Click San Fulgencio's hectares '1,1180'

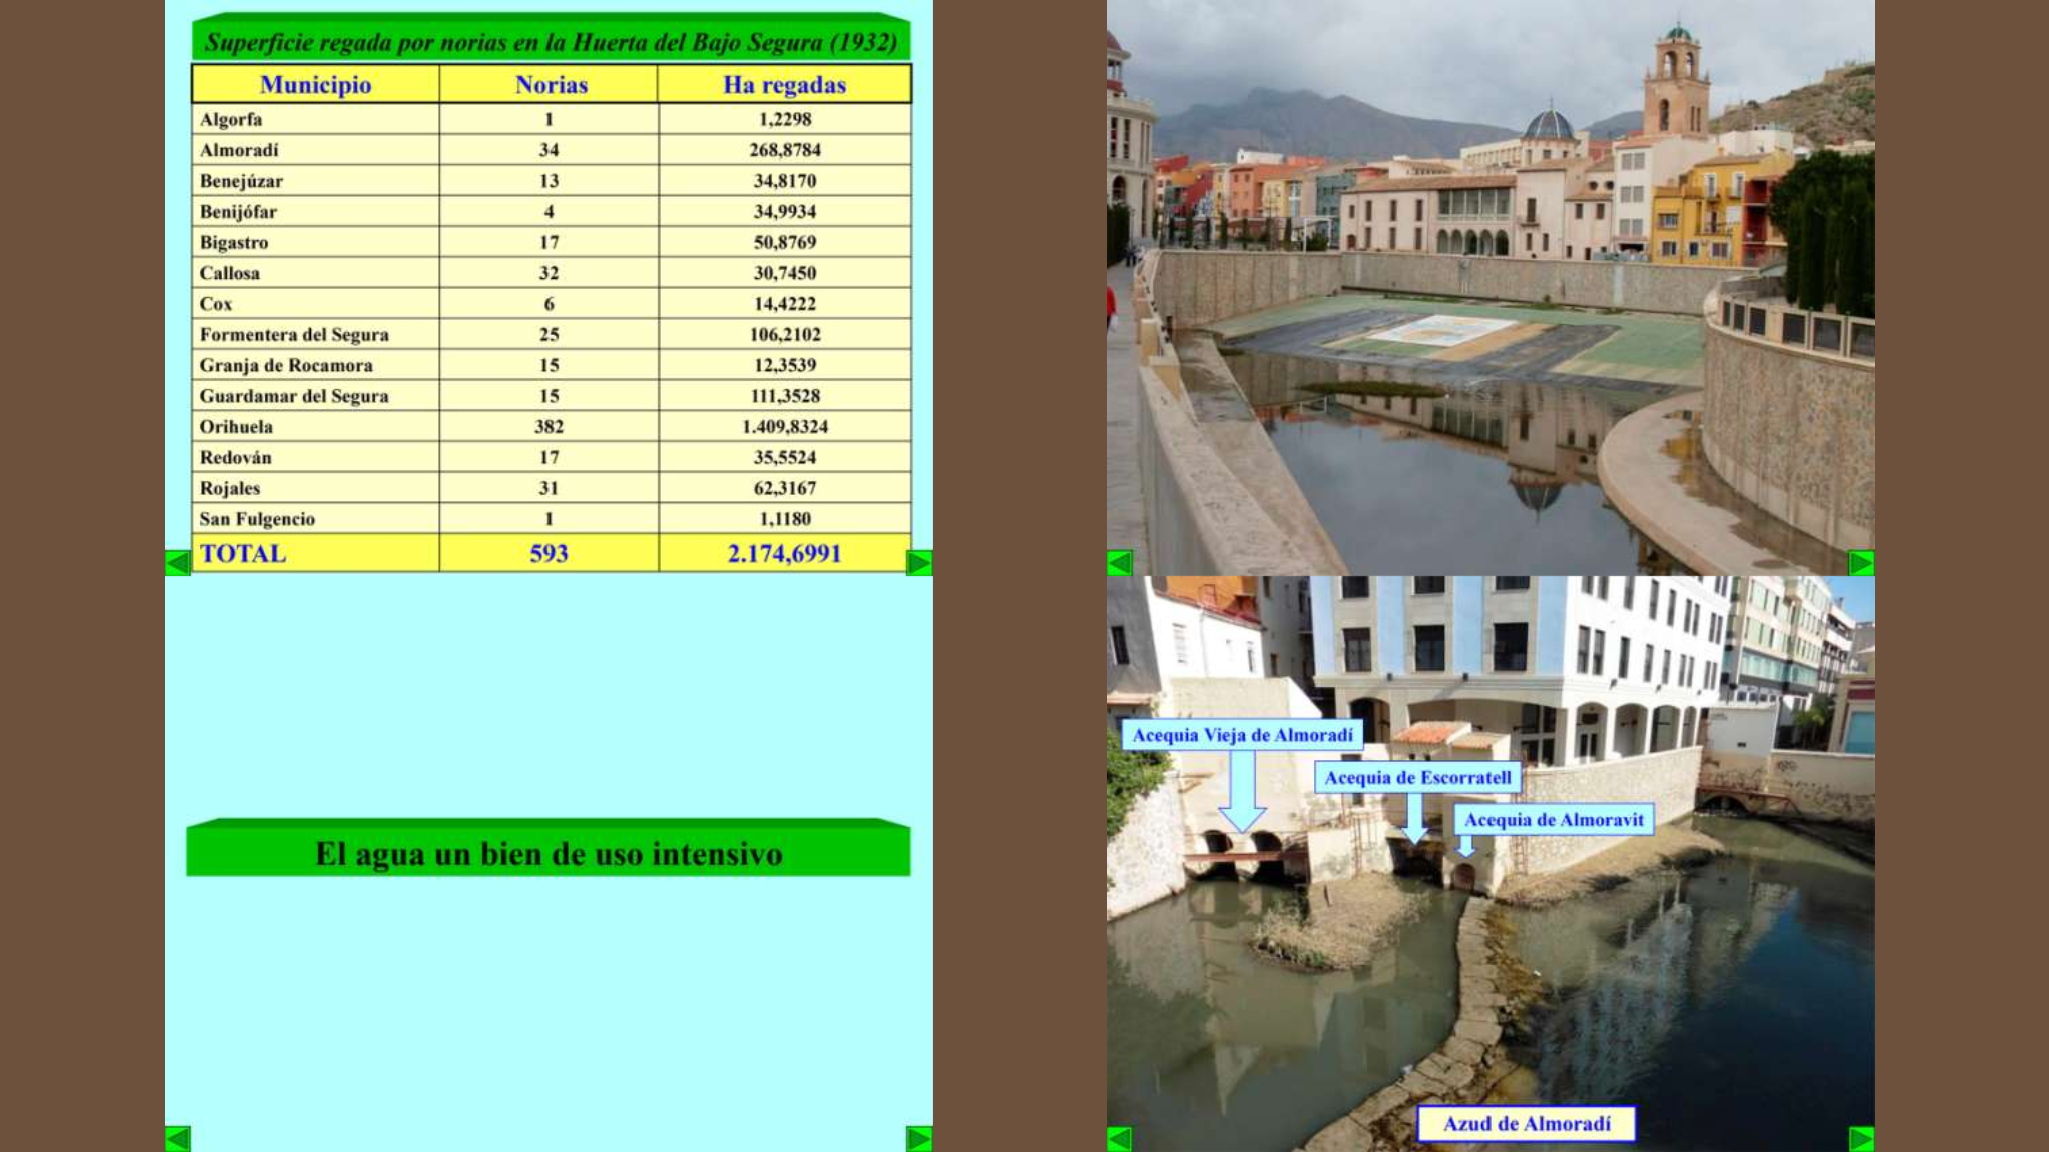(785, 519)
